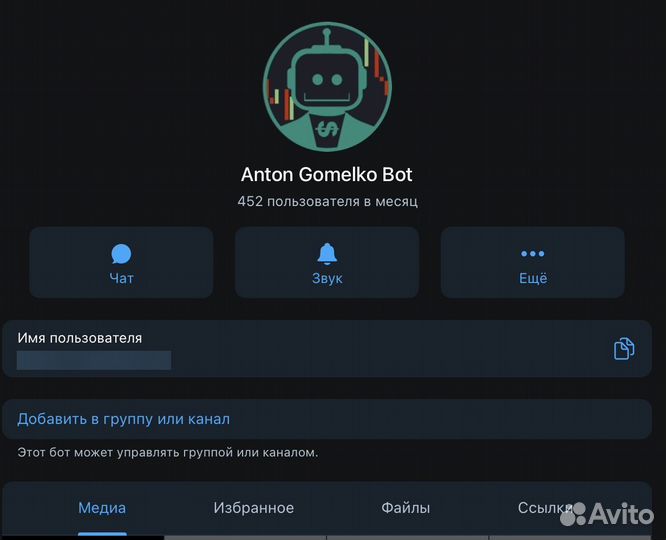Switch to the Медиа tab

102,508
